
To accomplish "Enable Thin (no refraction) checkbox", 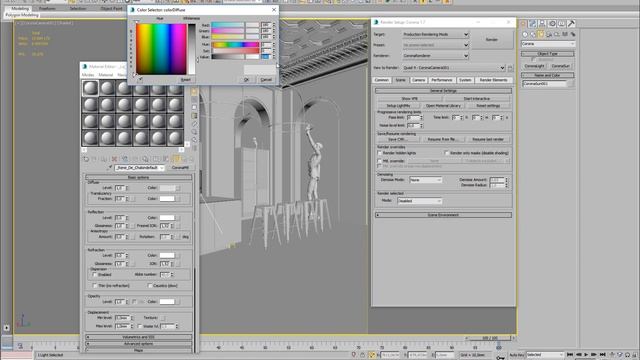I will (95, 286).
